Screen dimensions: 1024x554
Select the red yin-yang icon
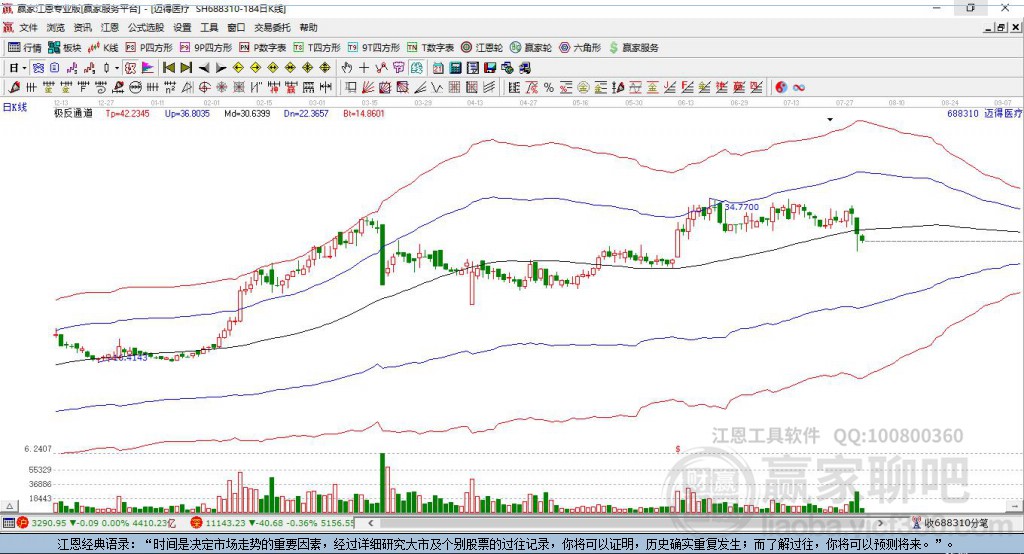tap(781, 87)
